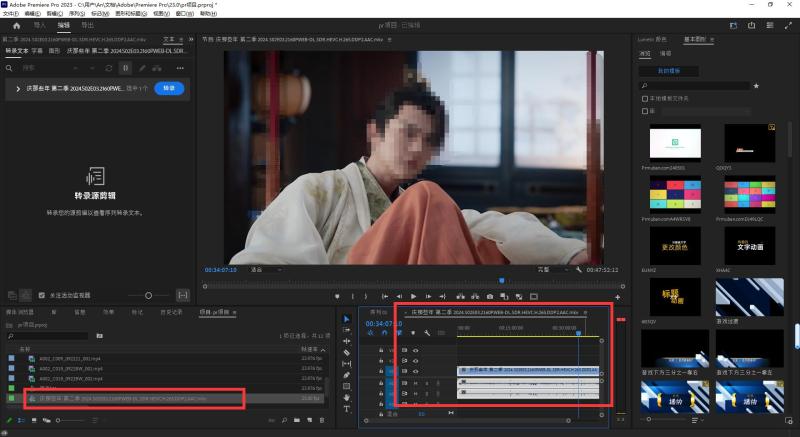800x437 pixels.
Task: Switch to the 字幕 captions tab
Action: (37, 51)
